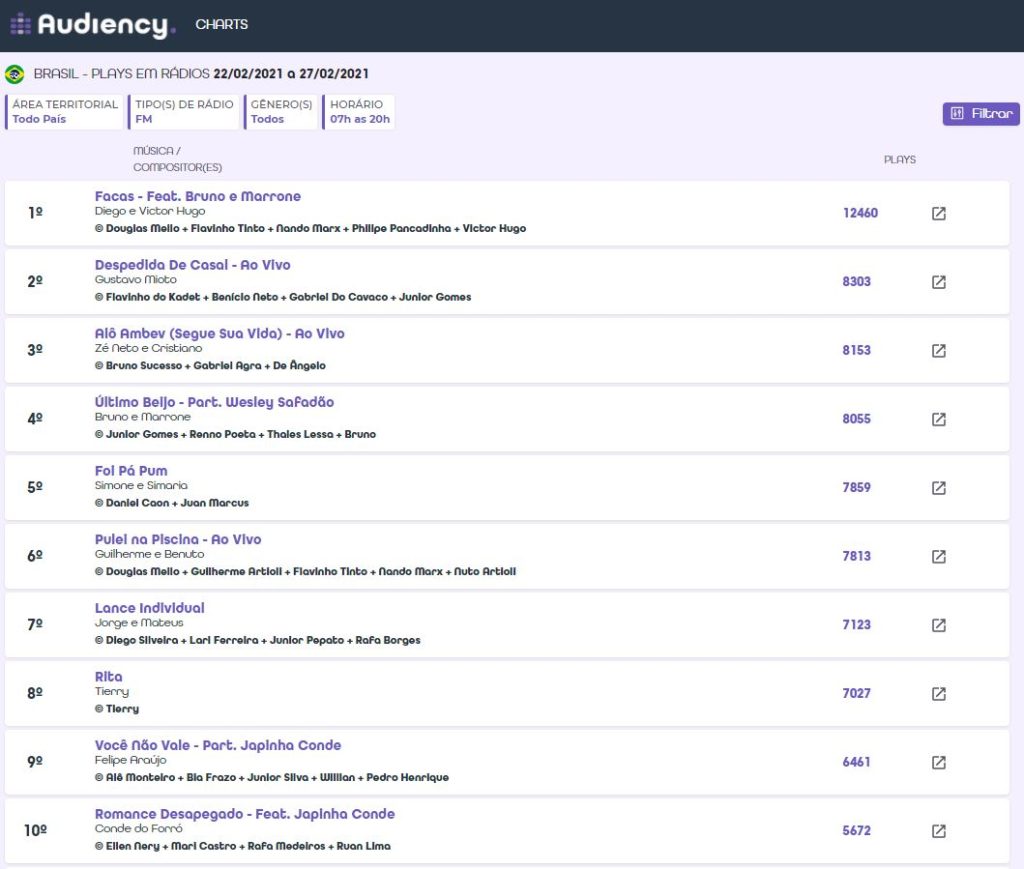1024x869 pixels.
Task: Open song Alô Ambev (Segue Sua Vida)
Action: tap(219, 334)
